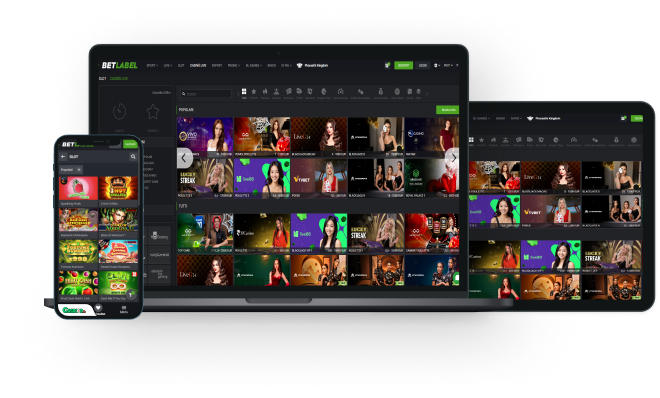Open recent games clock icon in laptop sidebar
660x398 pixels.
click(120, 112)
